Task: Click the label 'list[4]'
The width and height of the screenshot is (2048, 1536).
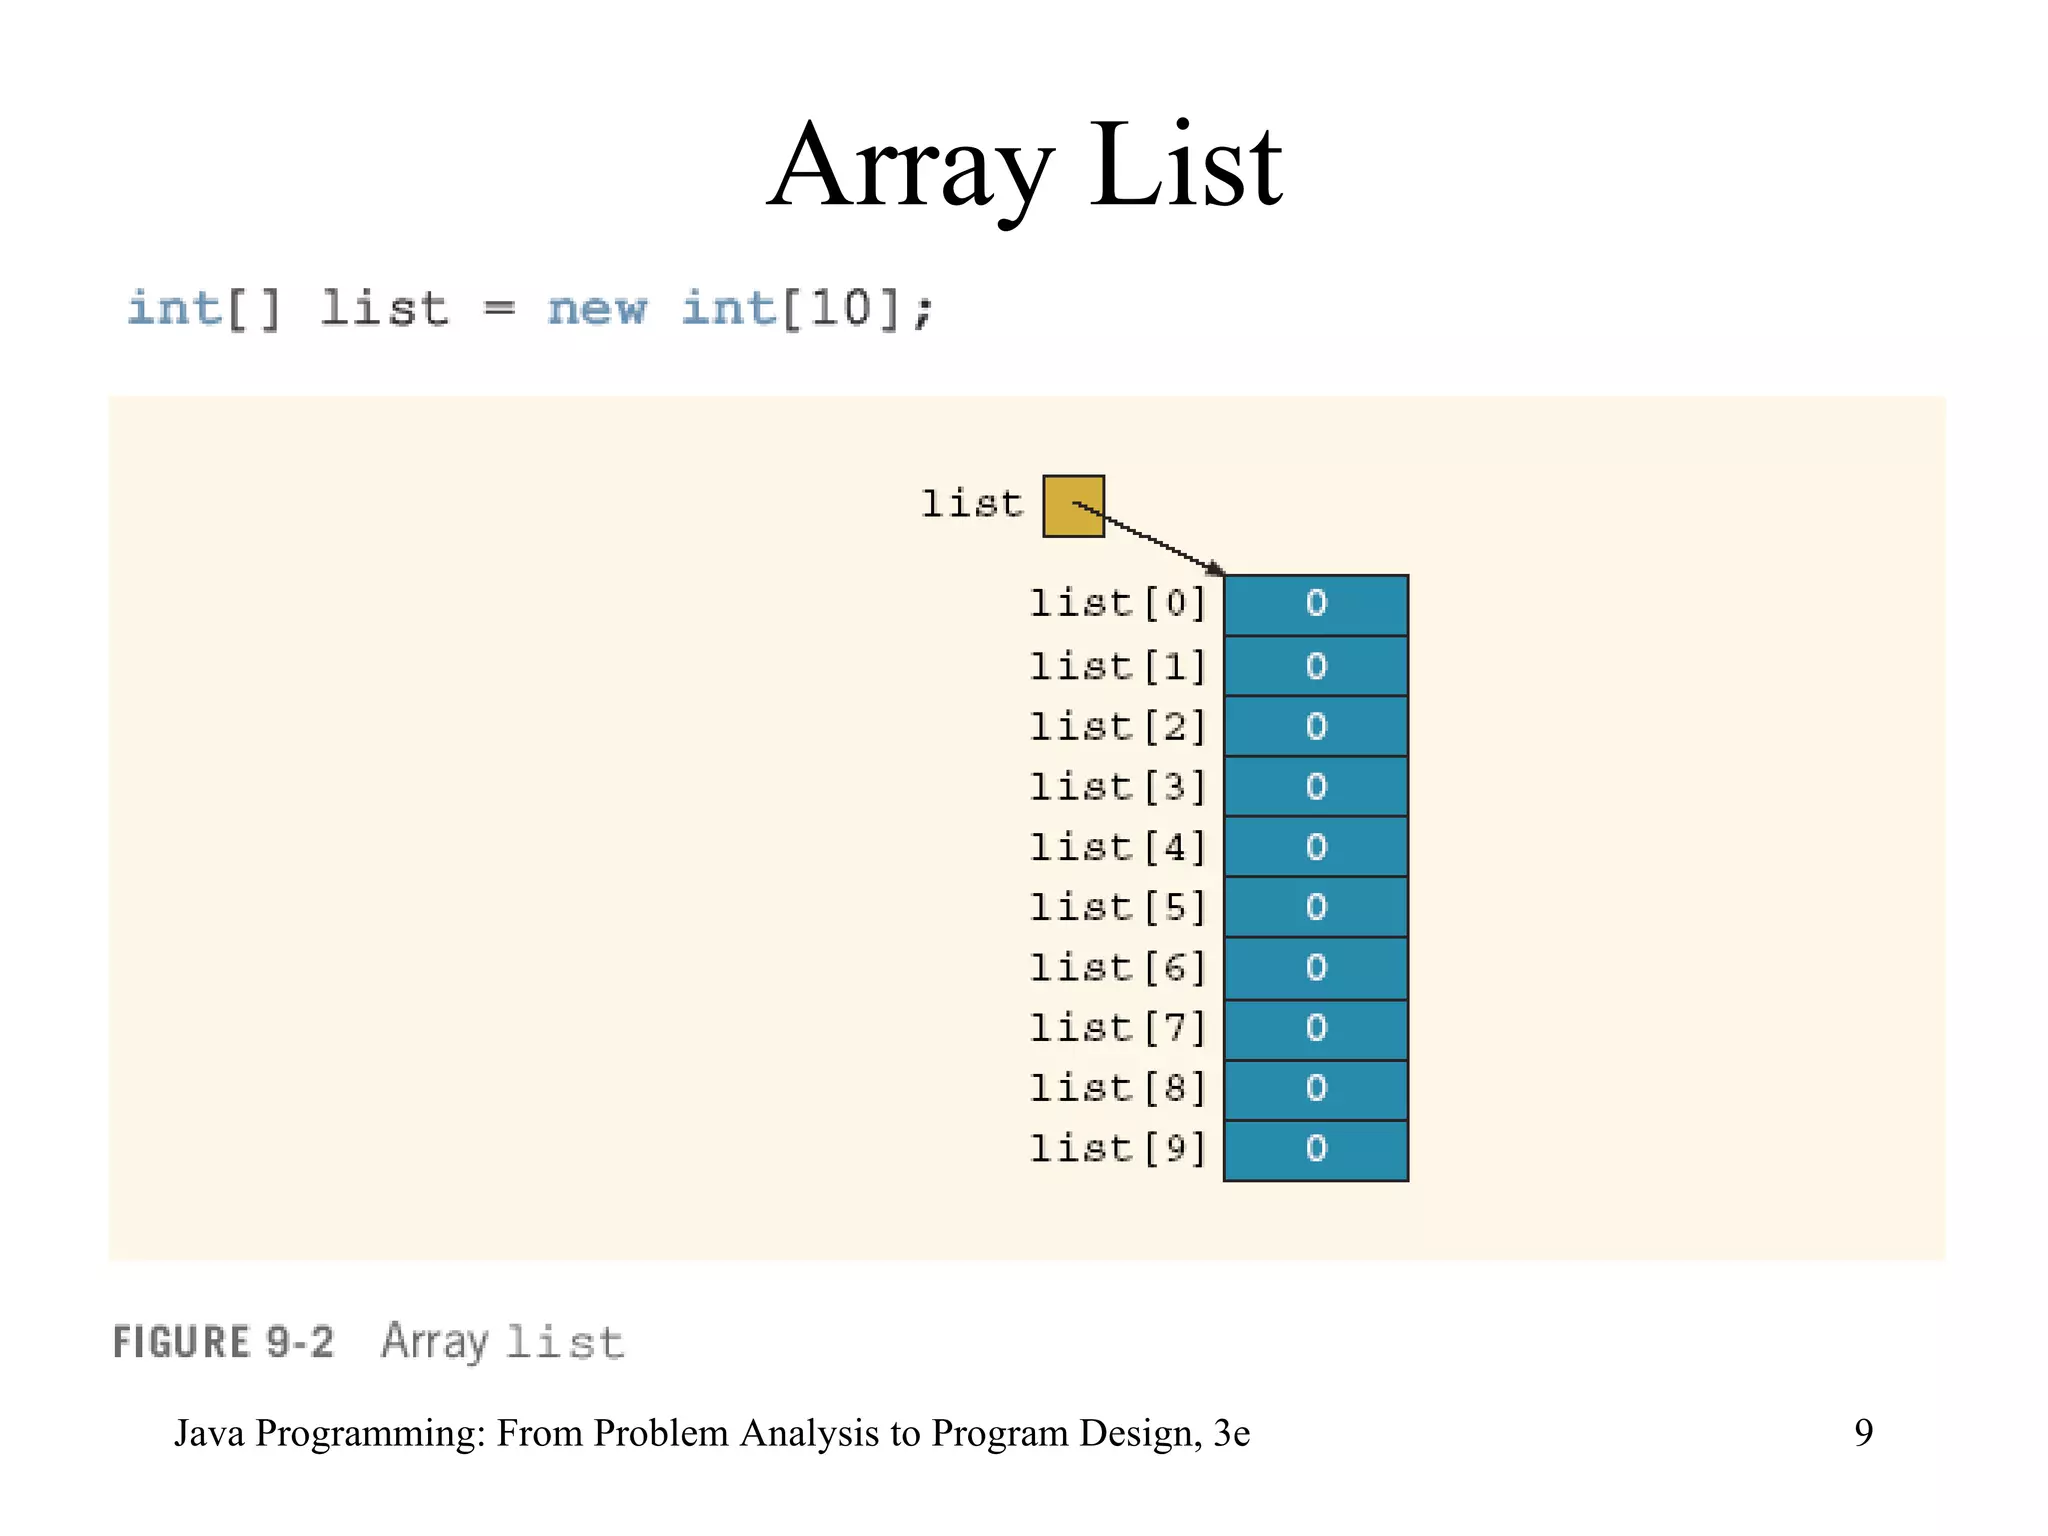Action: click(x=1118, y=847)
